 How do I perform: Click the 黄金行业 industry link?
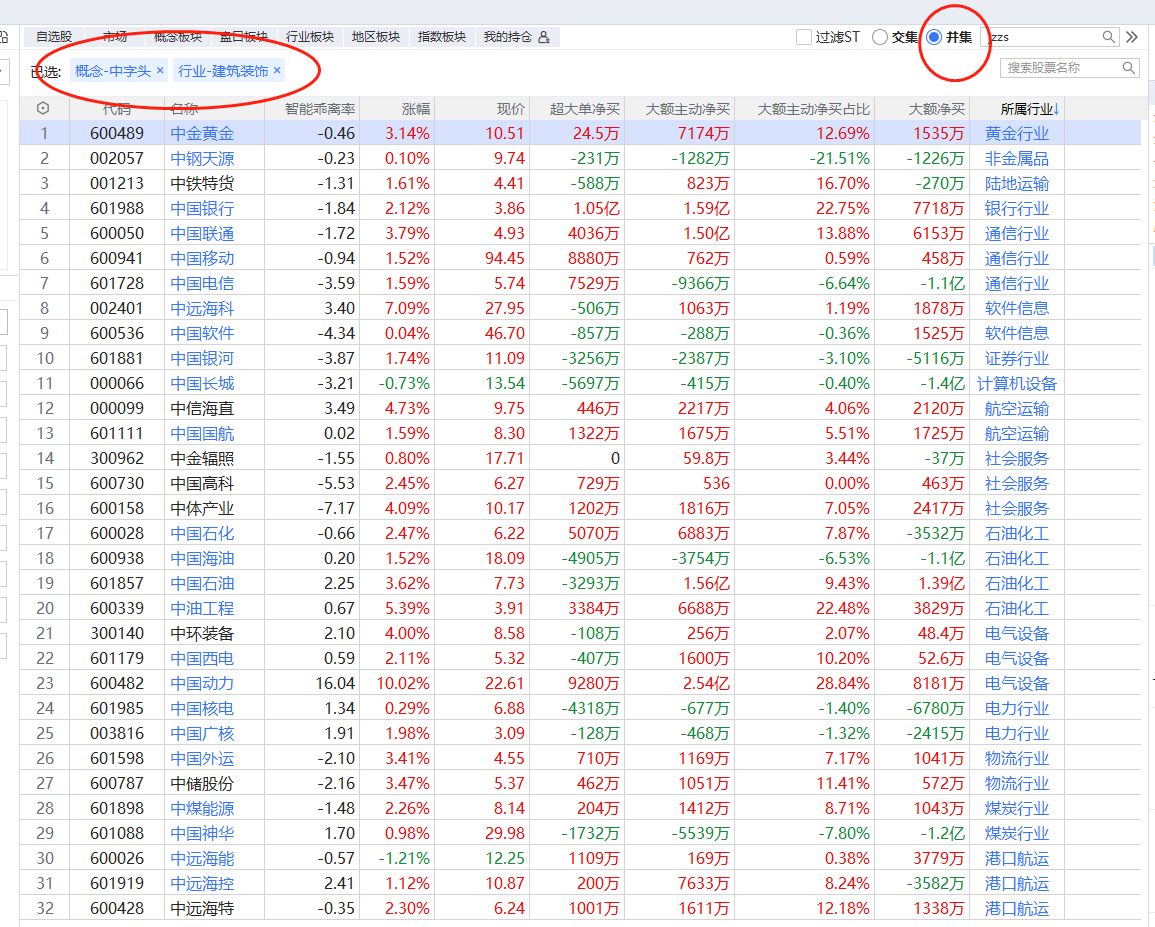[x=1016, y=133]
